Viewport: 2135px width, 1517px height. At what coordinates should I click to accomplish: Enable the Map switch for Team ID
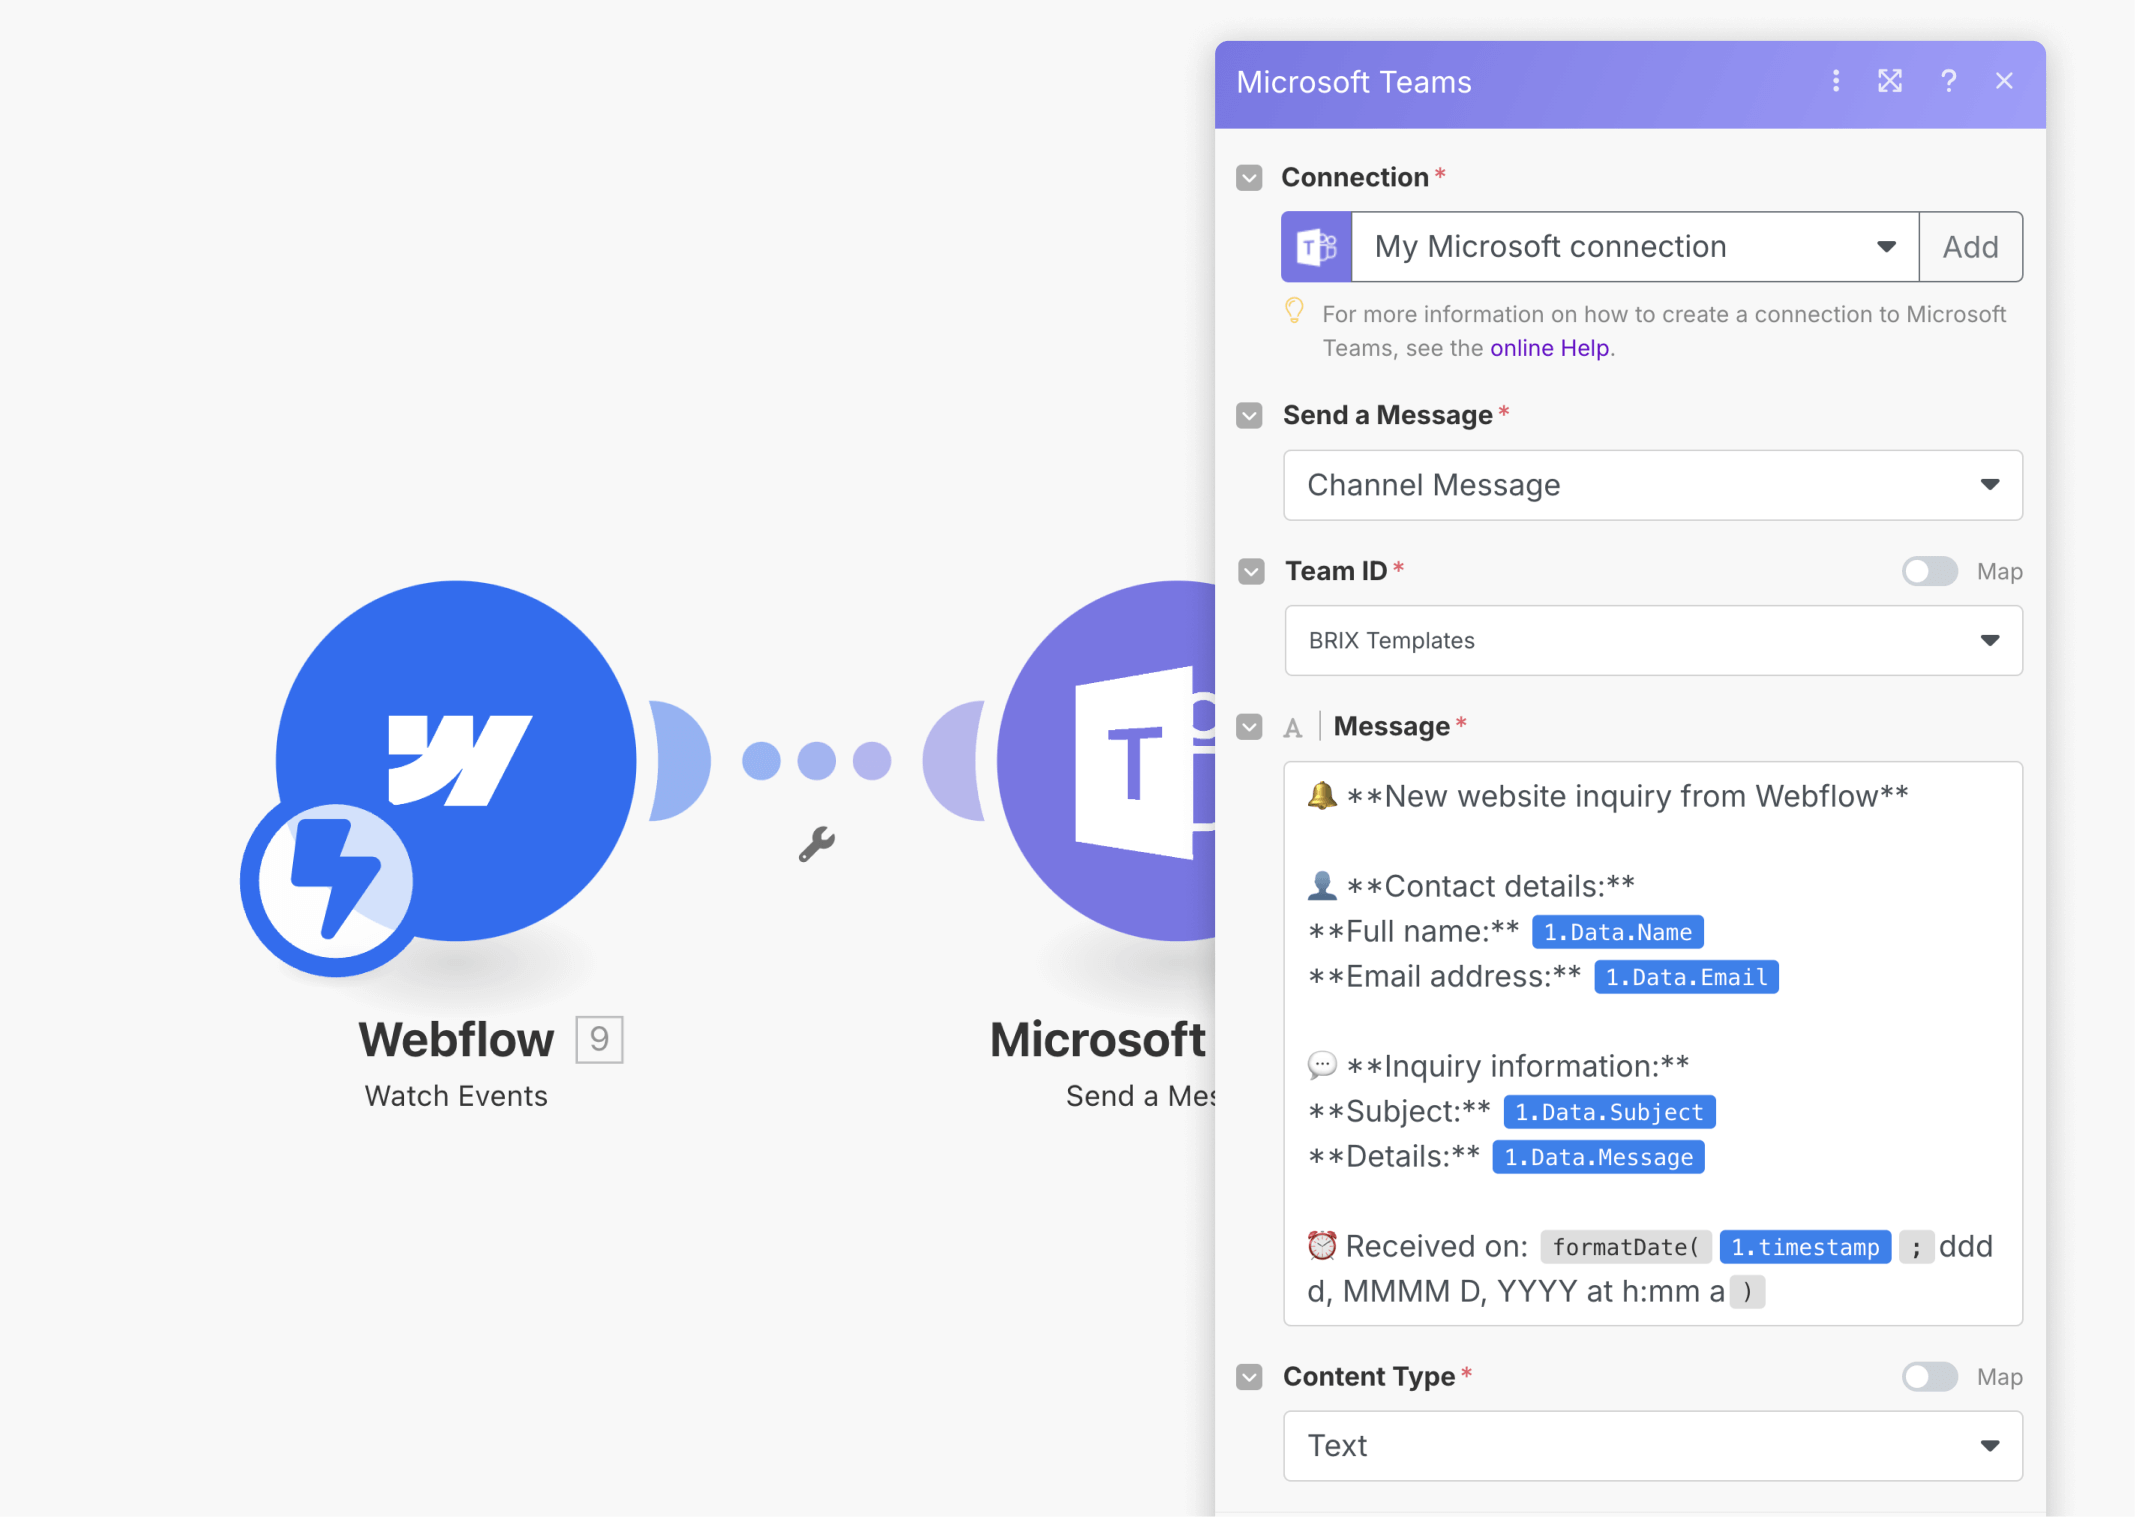(1929, 571)
